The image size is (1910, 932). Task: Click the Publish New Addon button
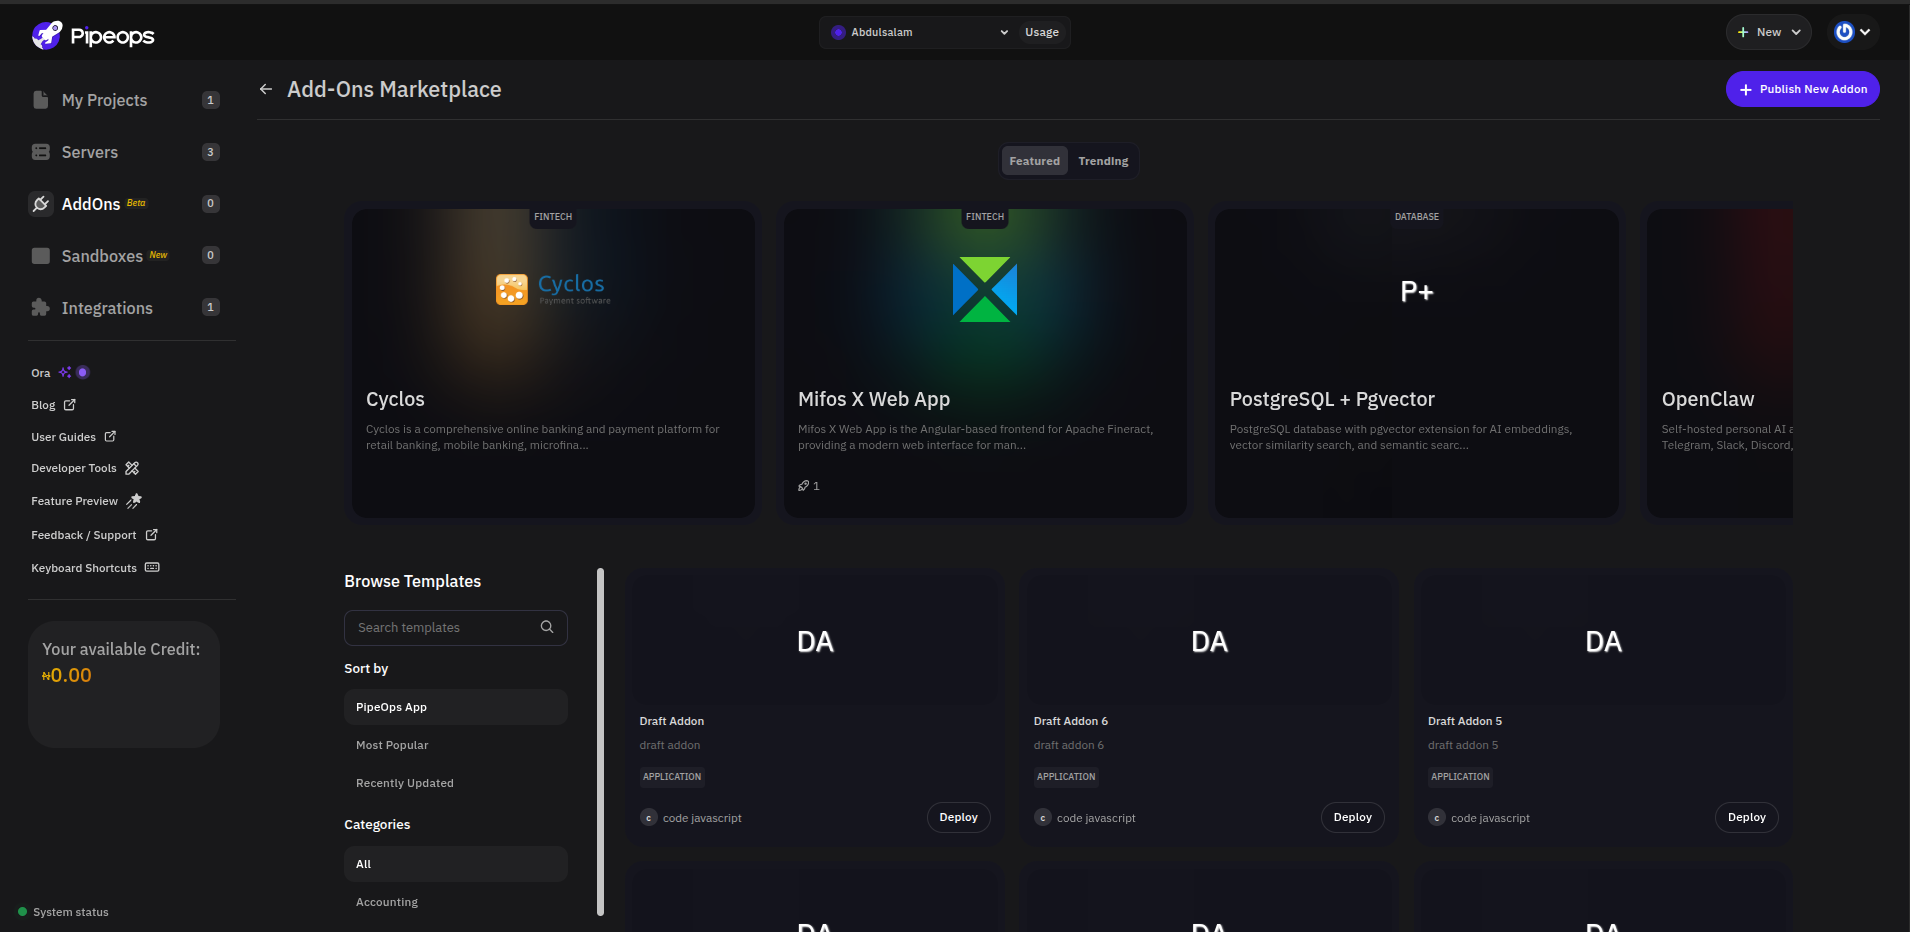pyautogui.click(x=1802, y=89)
